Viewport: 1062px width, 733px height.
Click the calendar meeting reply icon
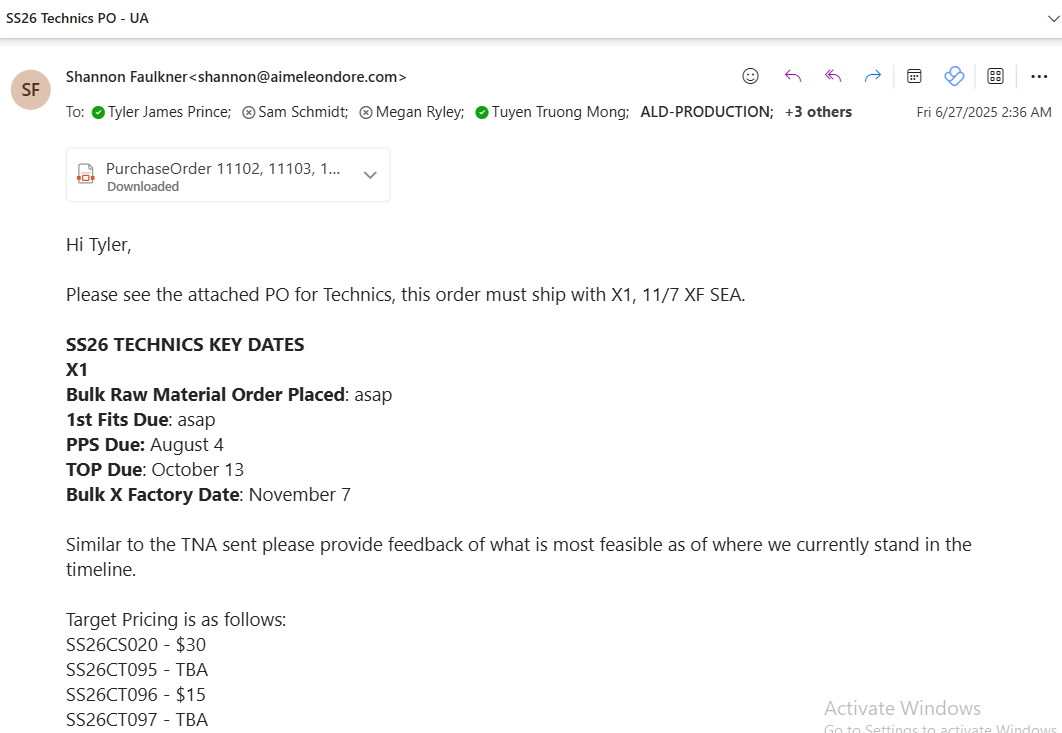[914, 76]
